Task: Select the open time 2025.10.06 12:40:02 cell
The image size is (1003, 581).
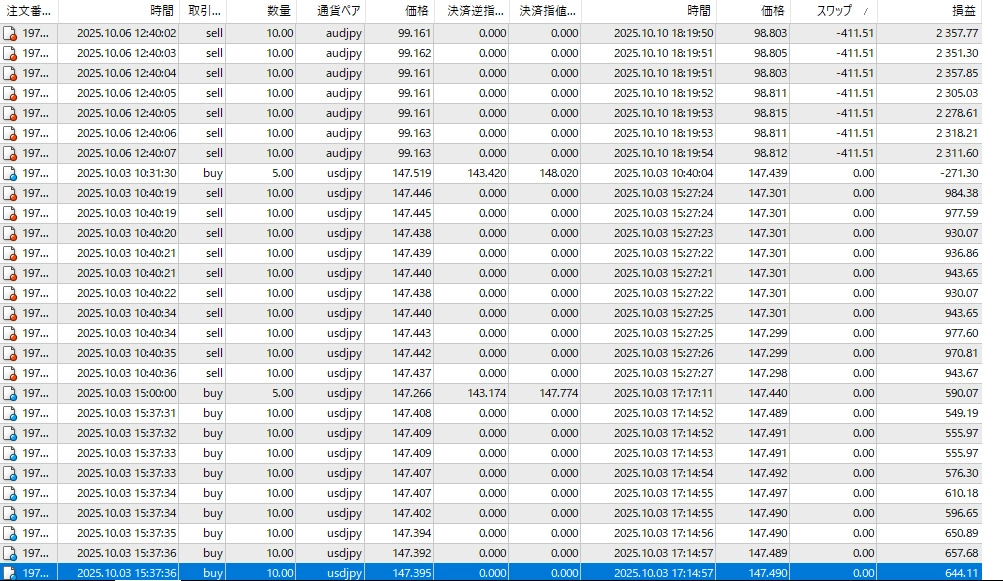Action: point(126,33)
